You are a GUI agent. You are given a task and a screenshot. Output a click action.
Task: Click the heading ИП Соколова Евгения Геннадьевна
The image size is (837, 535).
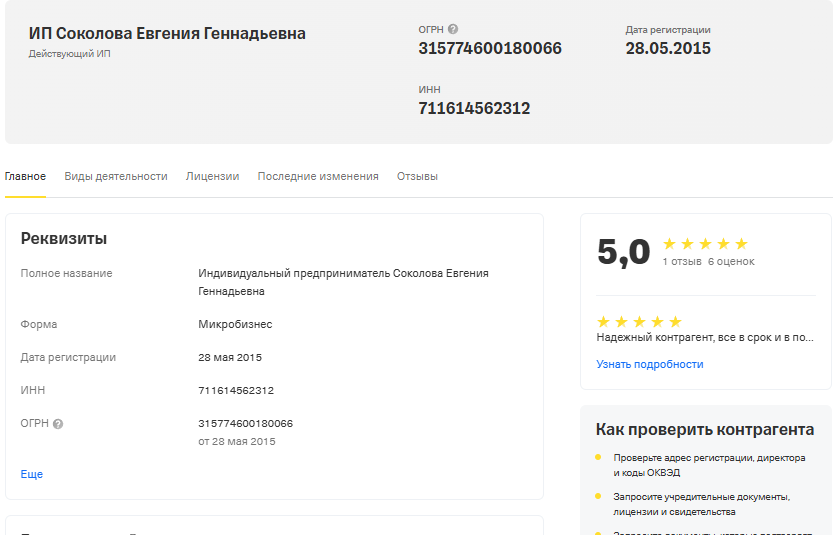pyautogui.click(x=167, y=34)
